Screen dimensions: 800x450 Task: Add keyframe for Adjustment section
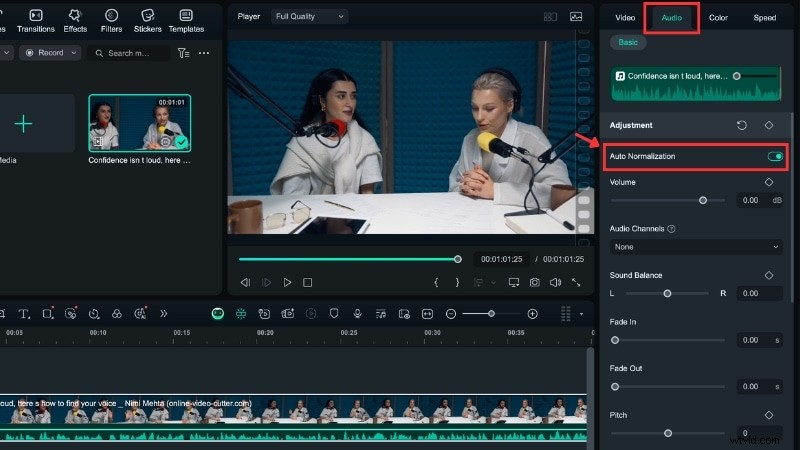point(769,126)
